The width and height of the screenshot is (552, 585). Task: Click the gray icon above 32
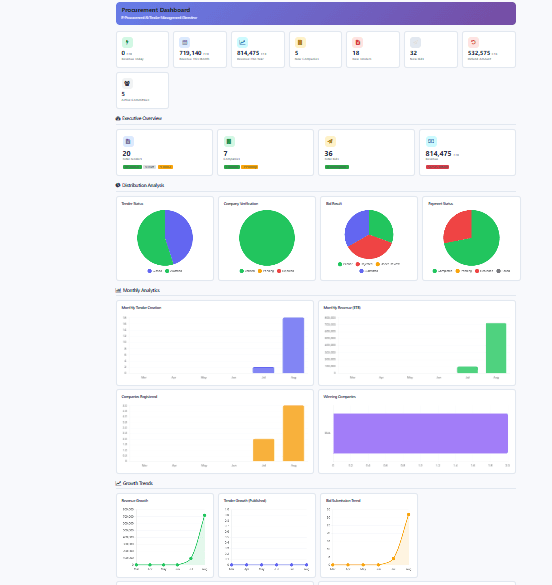coord(415,43)
